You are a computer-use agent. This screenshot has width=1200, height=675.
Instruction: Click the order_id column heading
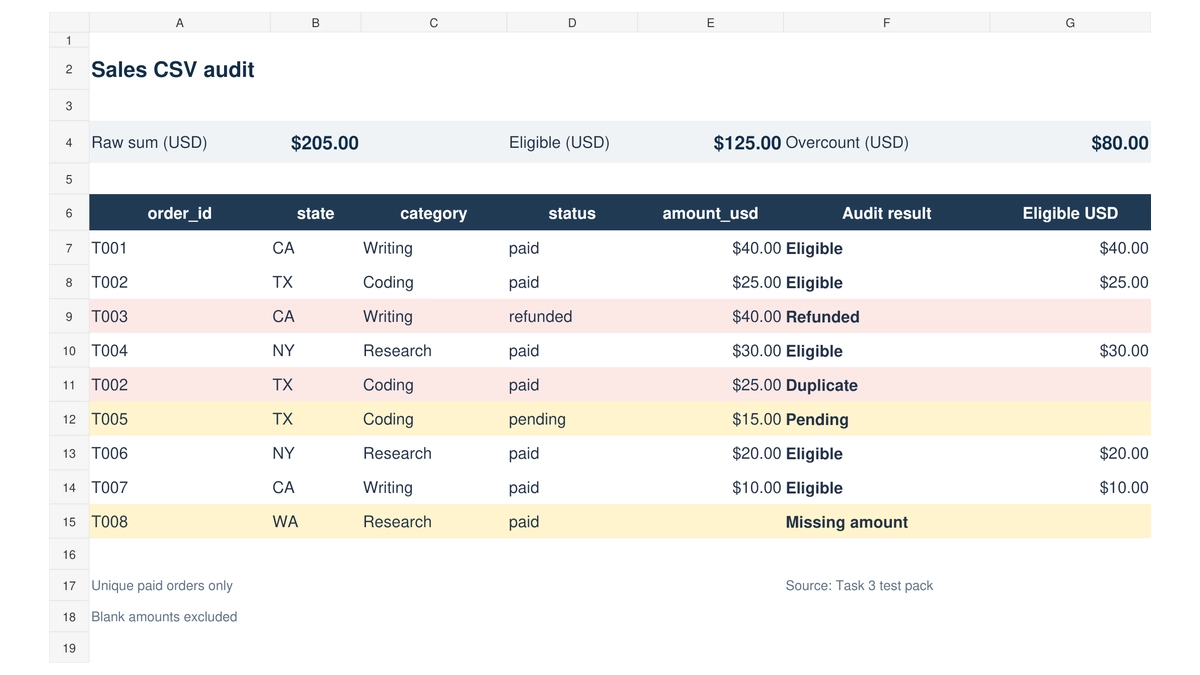(x=179, y=213)
